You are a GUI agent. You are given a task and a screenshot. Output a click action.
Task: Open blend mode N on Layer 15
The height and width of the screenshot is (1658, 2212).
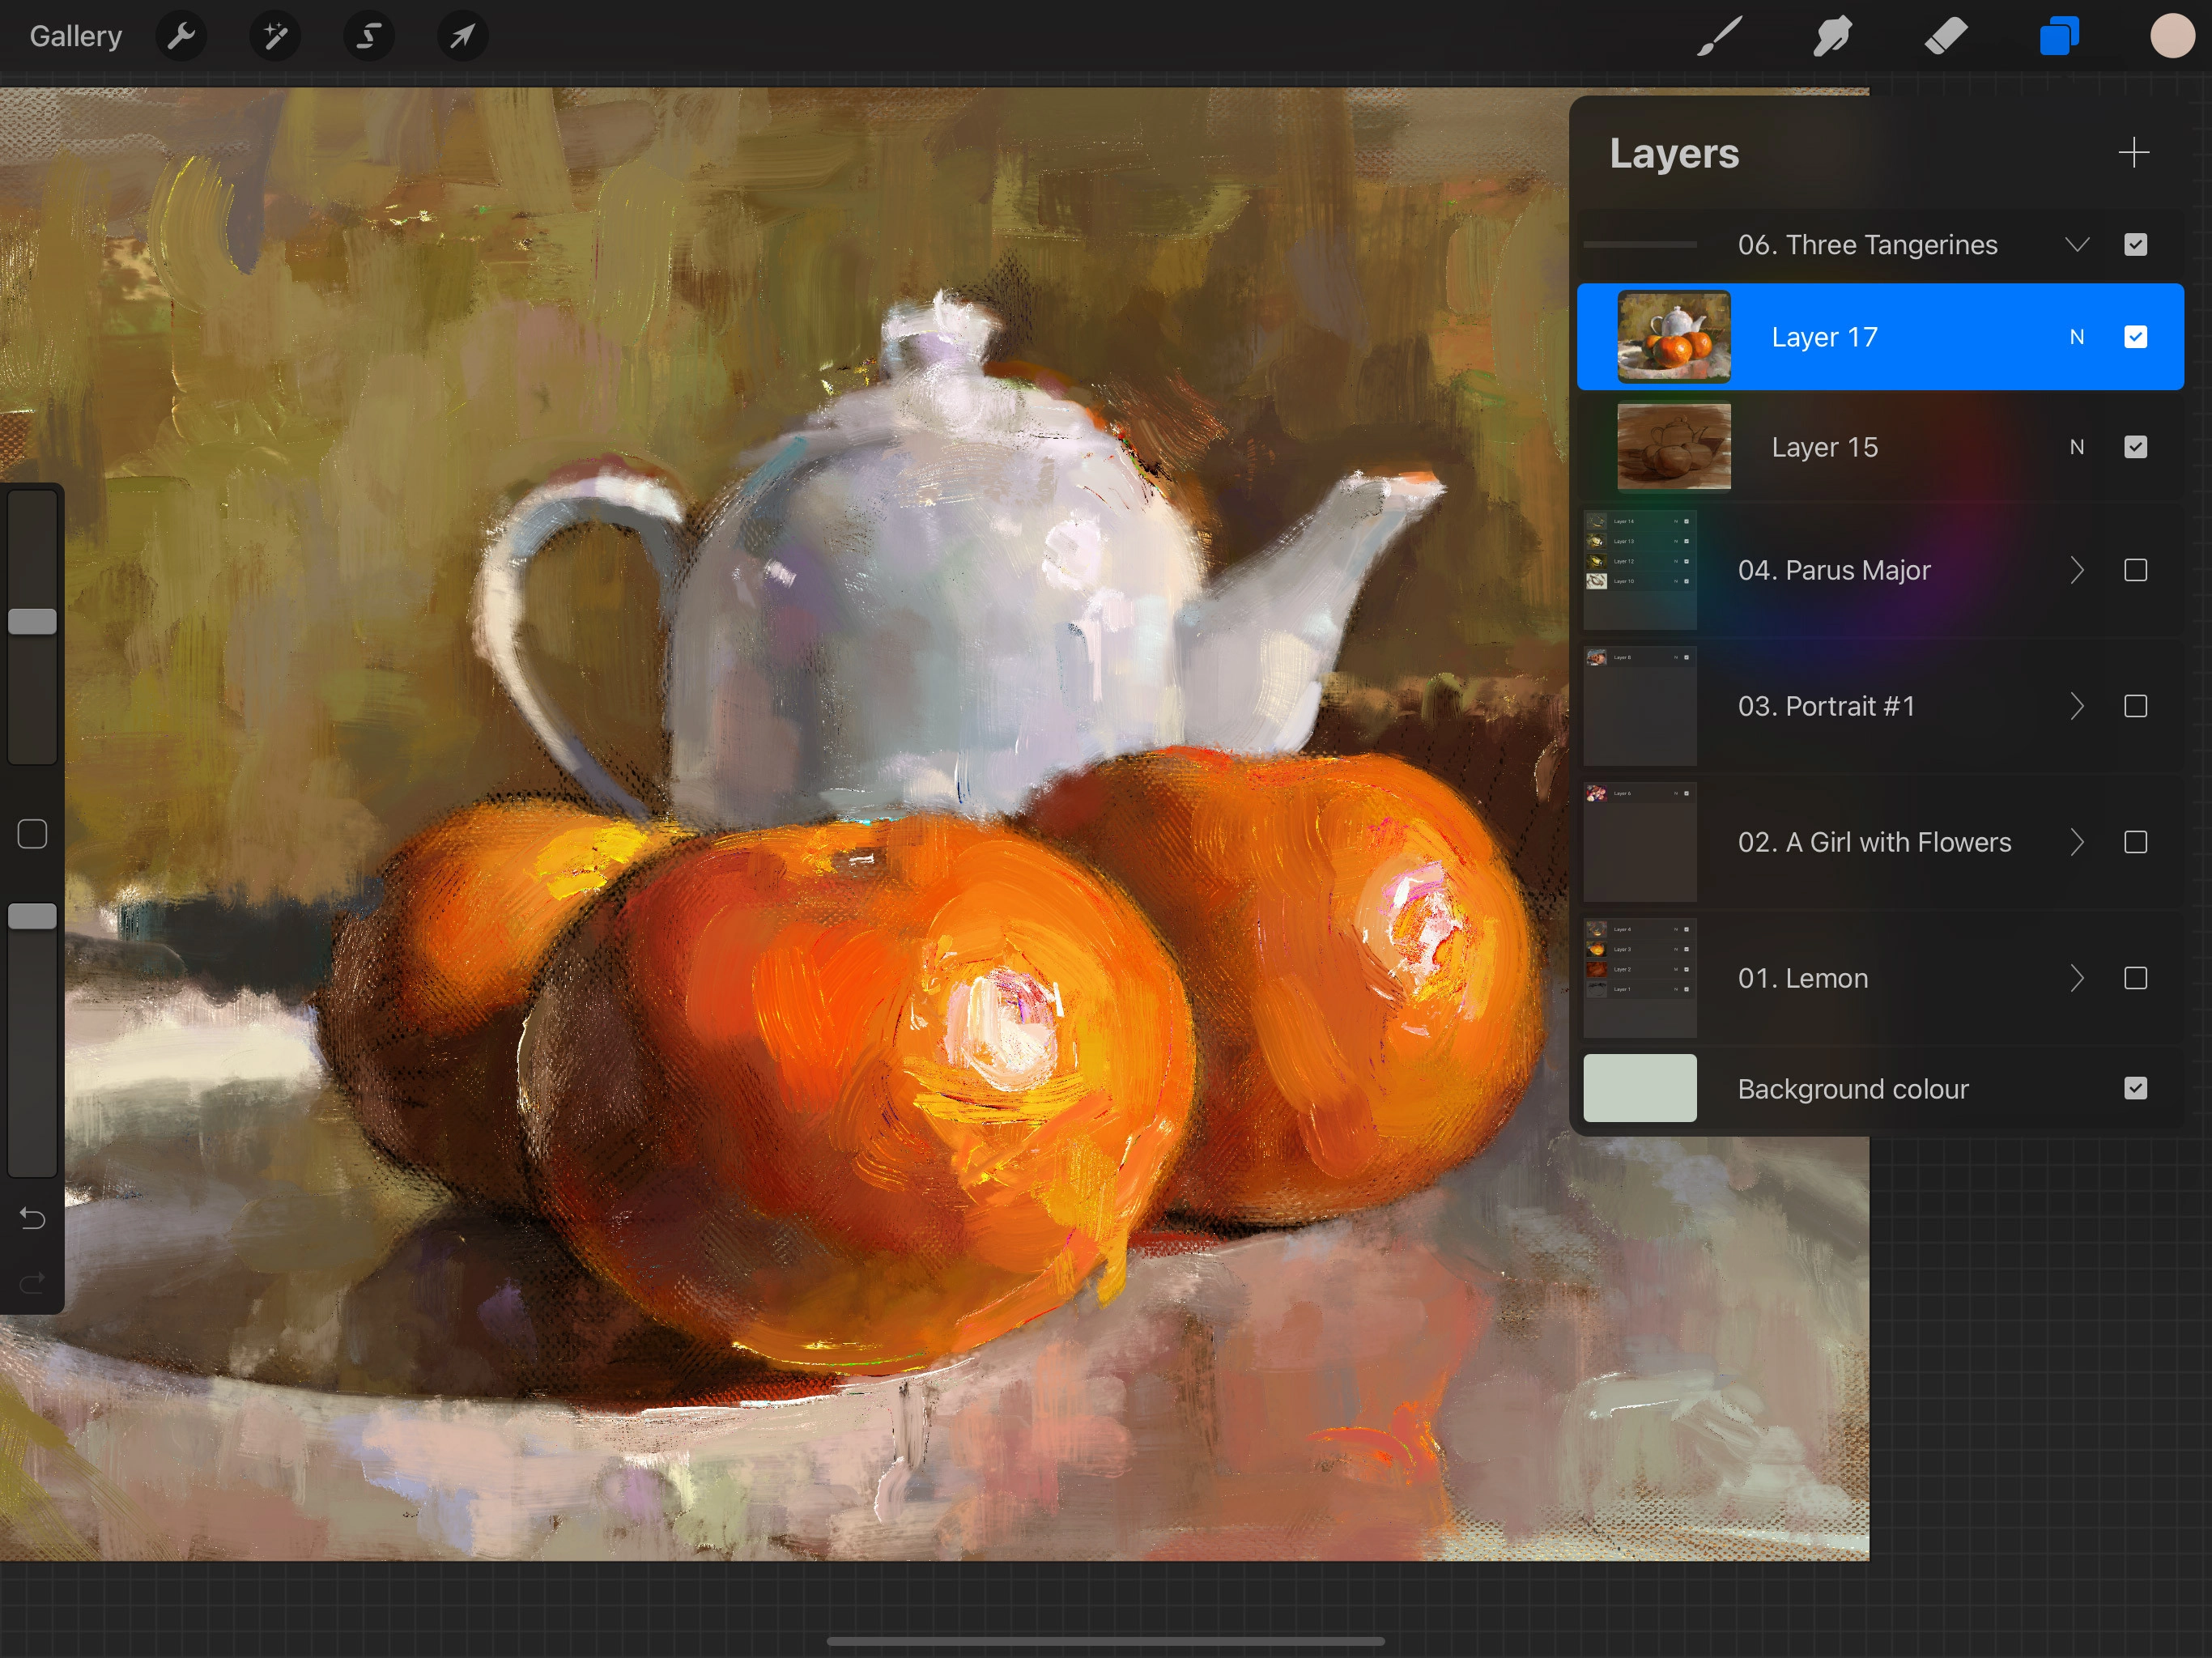point(2077,447)
